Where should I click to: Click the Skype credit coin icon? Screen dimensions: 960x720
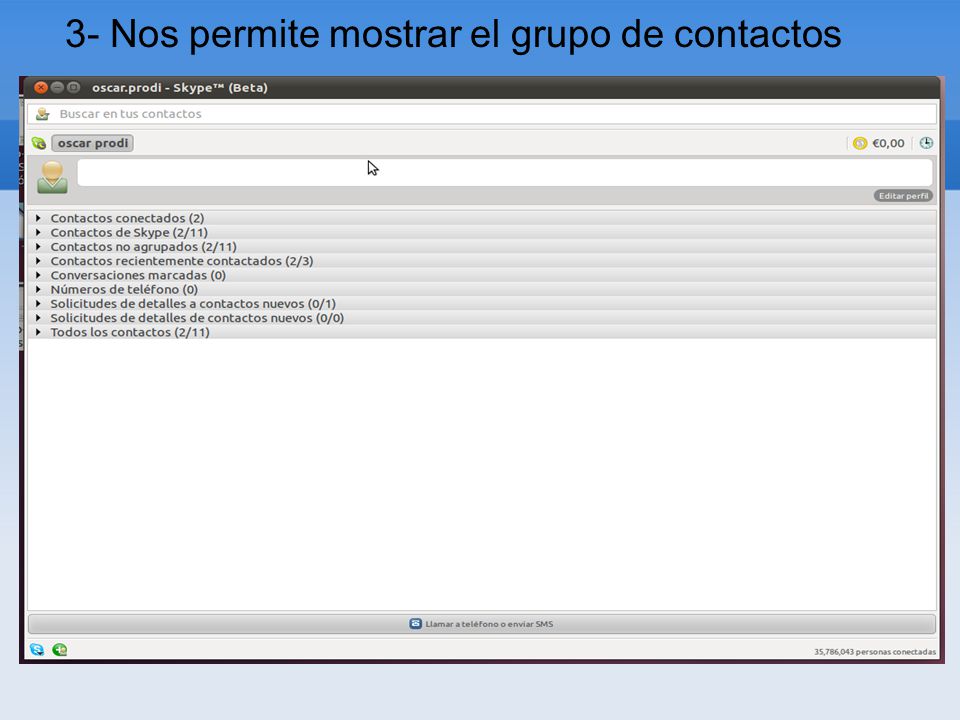860,143
